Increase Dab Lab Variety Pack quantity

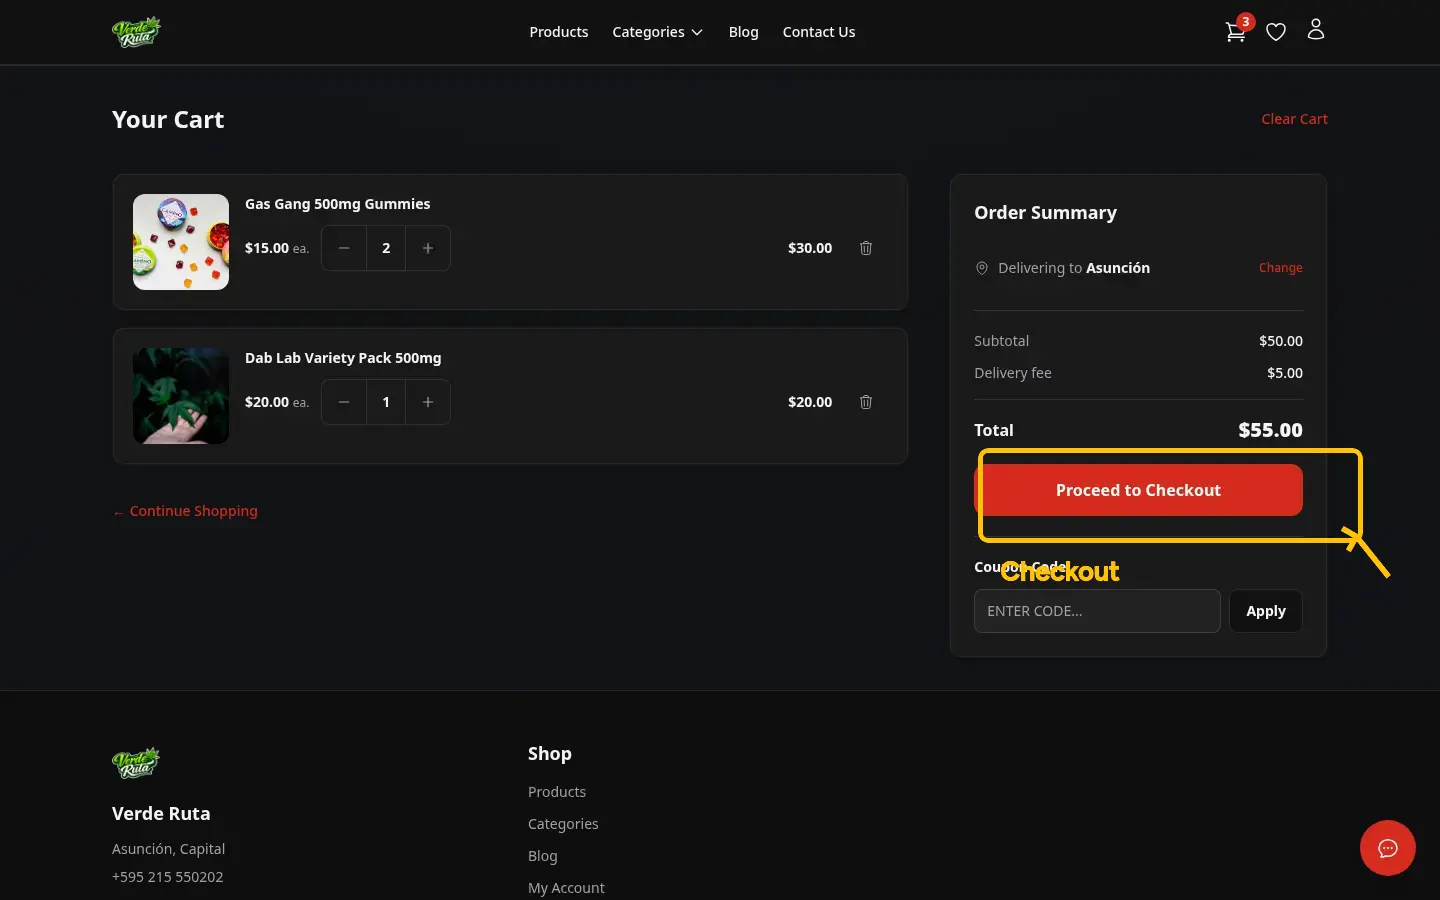tap(428, 402)
